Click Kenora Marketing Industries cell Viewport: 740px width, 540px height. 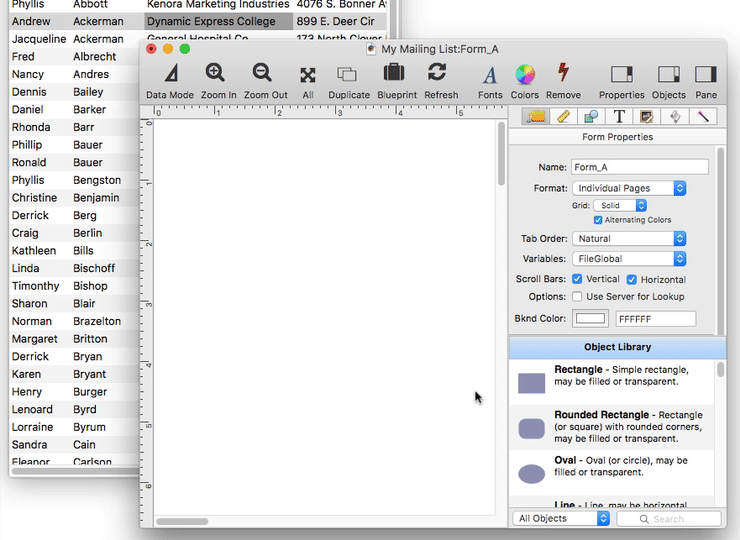218,5
